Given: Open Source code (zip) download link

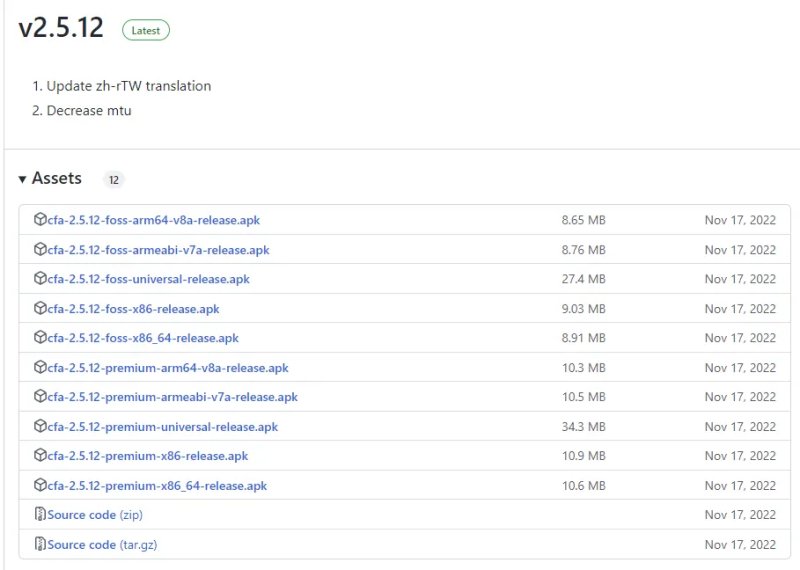Looking at the screenshot, I should coord(95,515).
